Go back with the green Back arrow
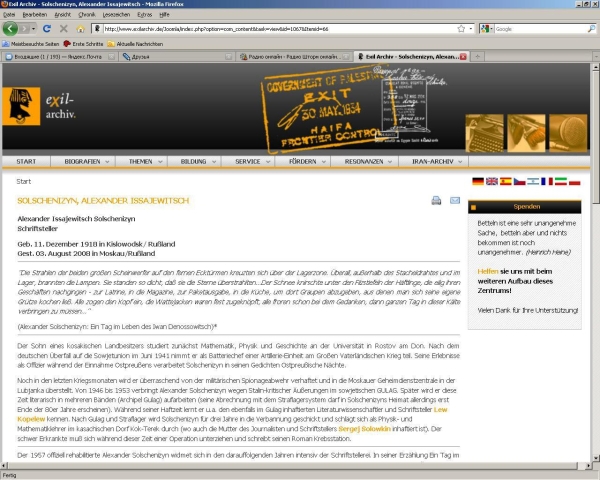The width and height of the screenshot is (600, 480). click(10, 28)
